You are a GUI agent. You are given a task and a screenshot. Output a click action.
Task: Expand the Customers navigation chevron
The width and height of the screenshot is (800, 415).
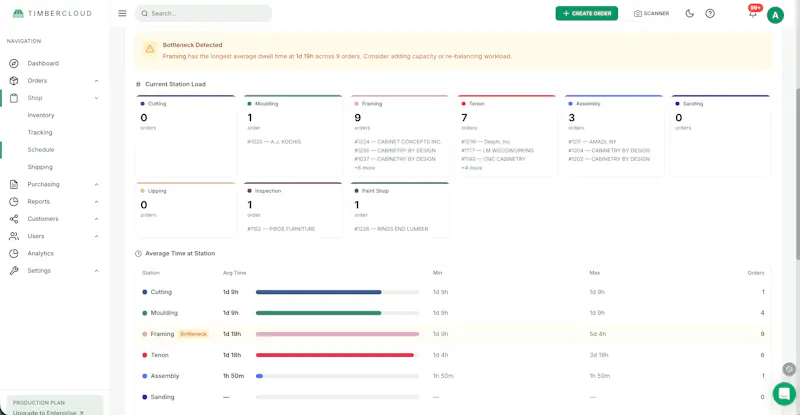pyautogui.click(x=96, y=219)
